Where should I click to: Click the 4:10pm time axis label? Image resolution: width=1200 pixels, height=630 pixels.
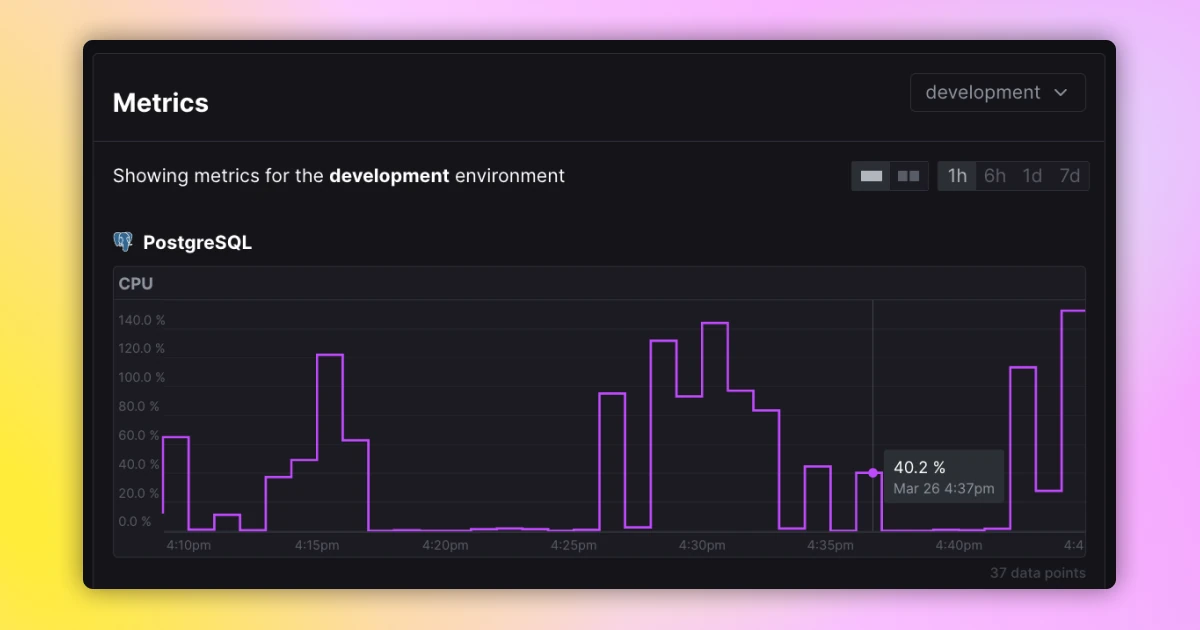(x=188, y=545)
